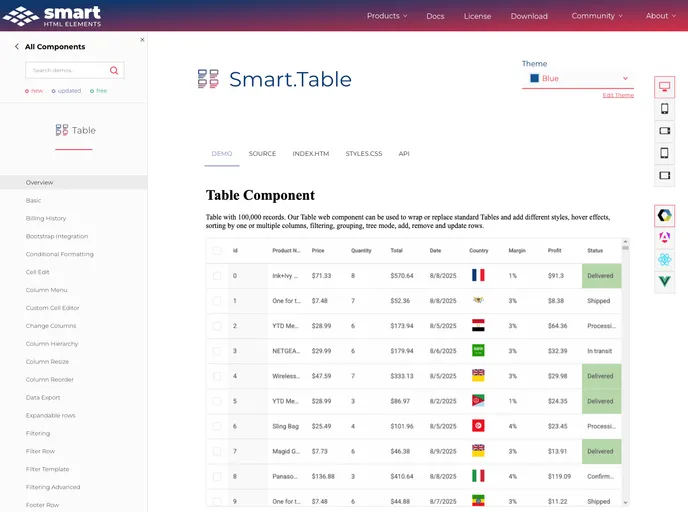Click the flag in row 7

[x=478, y=451]
